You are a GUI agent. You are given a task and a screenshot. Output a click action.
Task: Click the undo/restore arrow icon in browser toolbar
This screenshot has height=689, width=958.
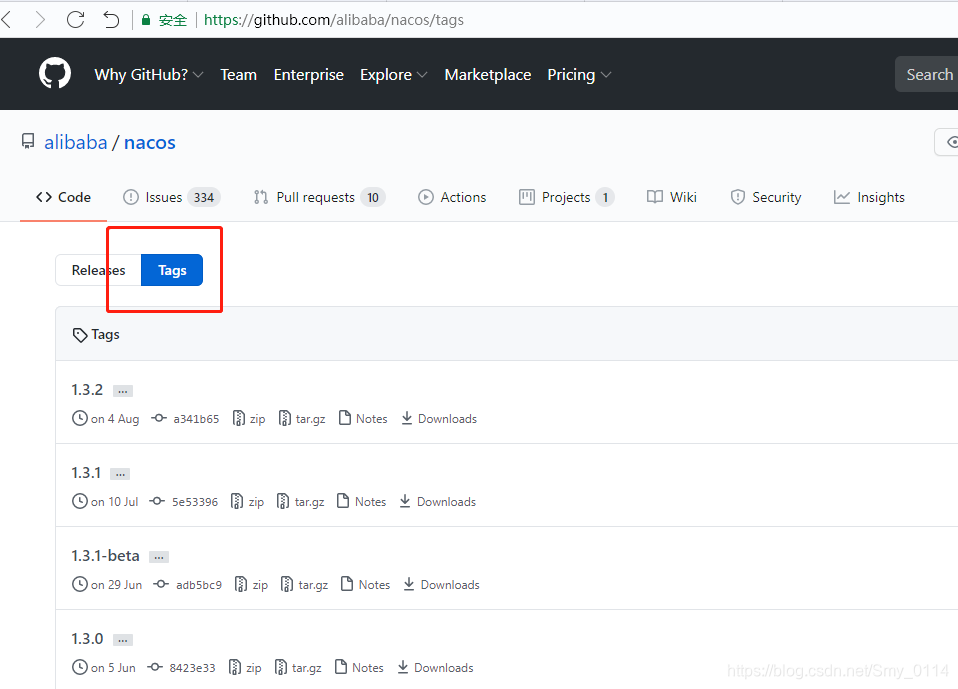(111, 20)
